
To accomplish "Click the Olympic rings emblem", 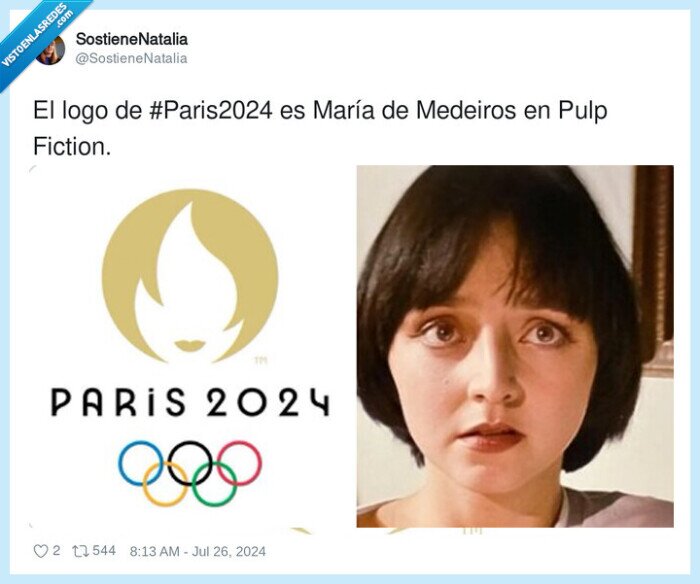I will coord(190,473).
